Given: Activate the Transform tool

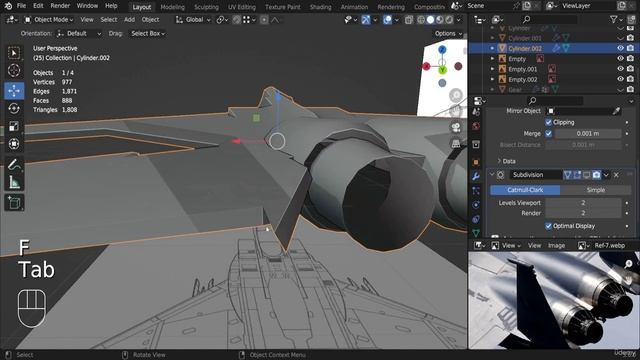Looking at the screenshot, I should click(x=14, y=144).
